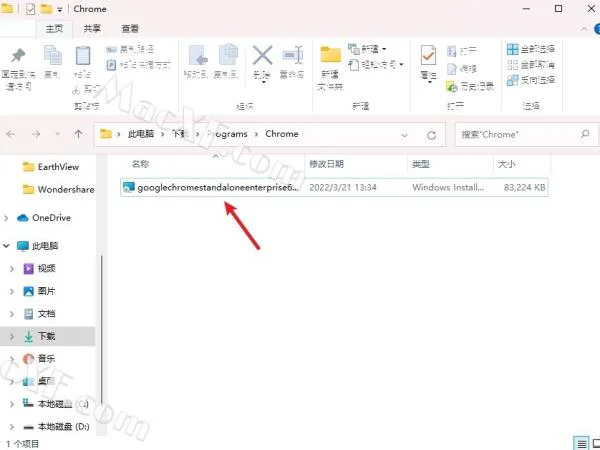Click the search magnifier icon
The image size is (600, 450).
click(585, 134)
